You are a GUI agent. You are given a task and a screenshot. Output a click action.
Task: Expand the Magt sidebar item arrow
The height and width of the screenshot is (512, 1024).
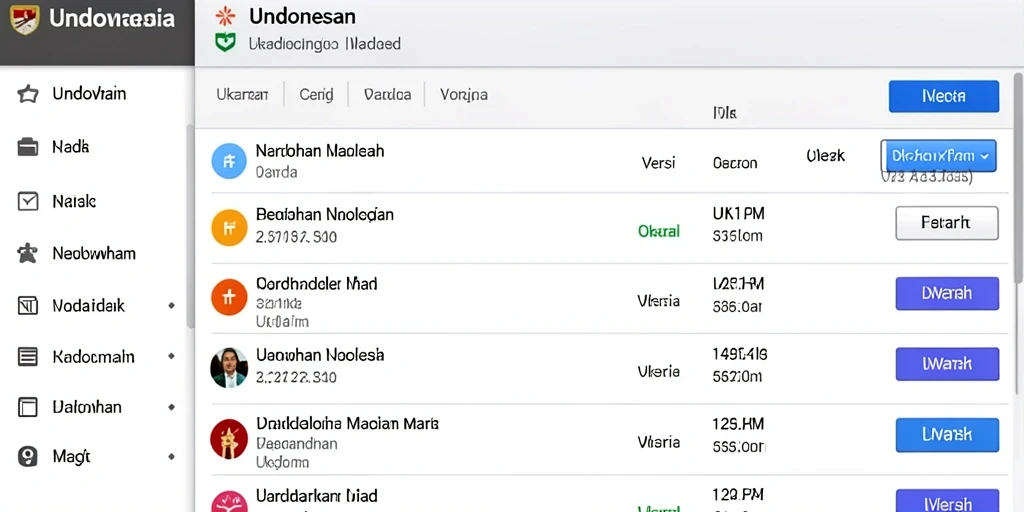click(171, 456)
